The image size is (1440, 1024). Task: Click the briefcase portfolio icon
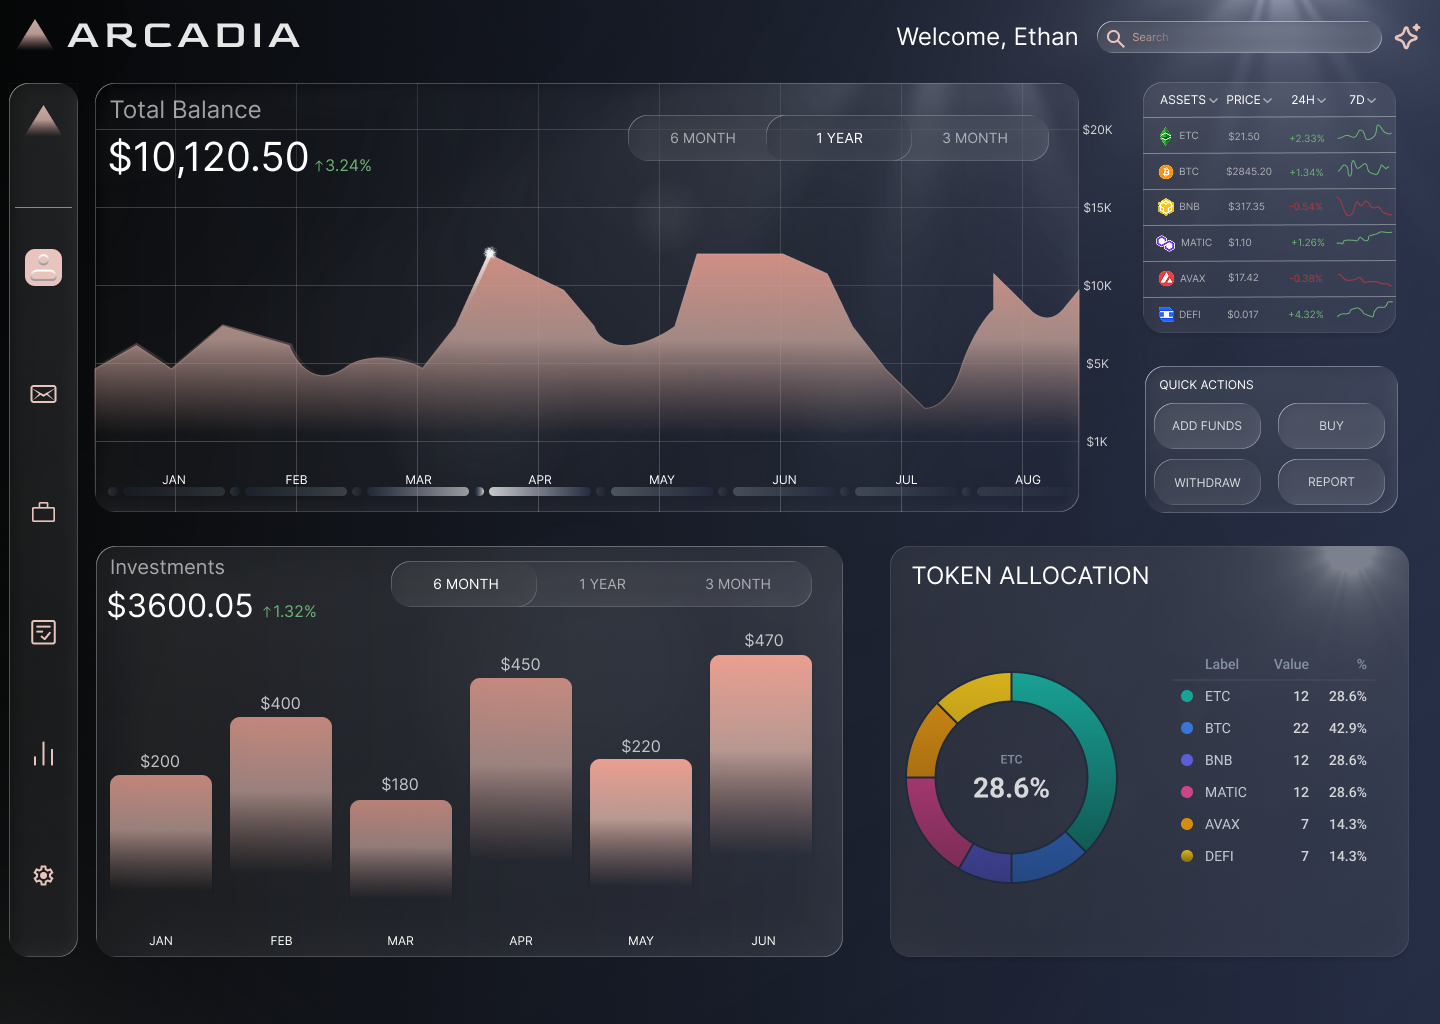point(43,513)
